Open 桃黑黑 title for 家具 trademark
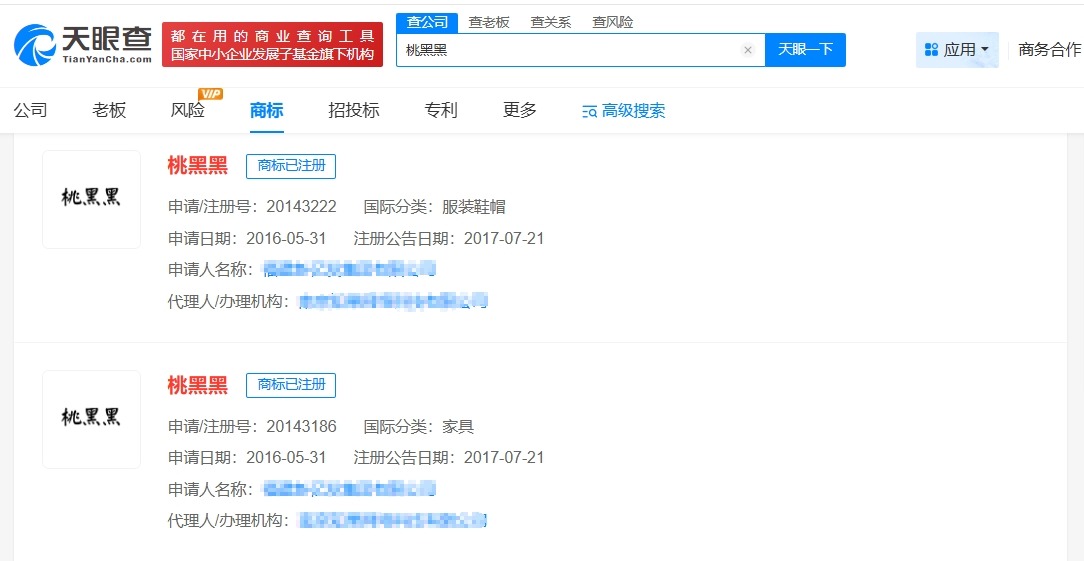 click(198, 385)
